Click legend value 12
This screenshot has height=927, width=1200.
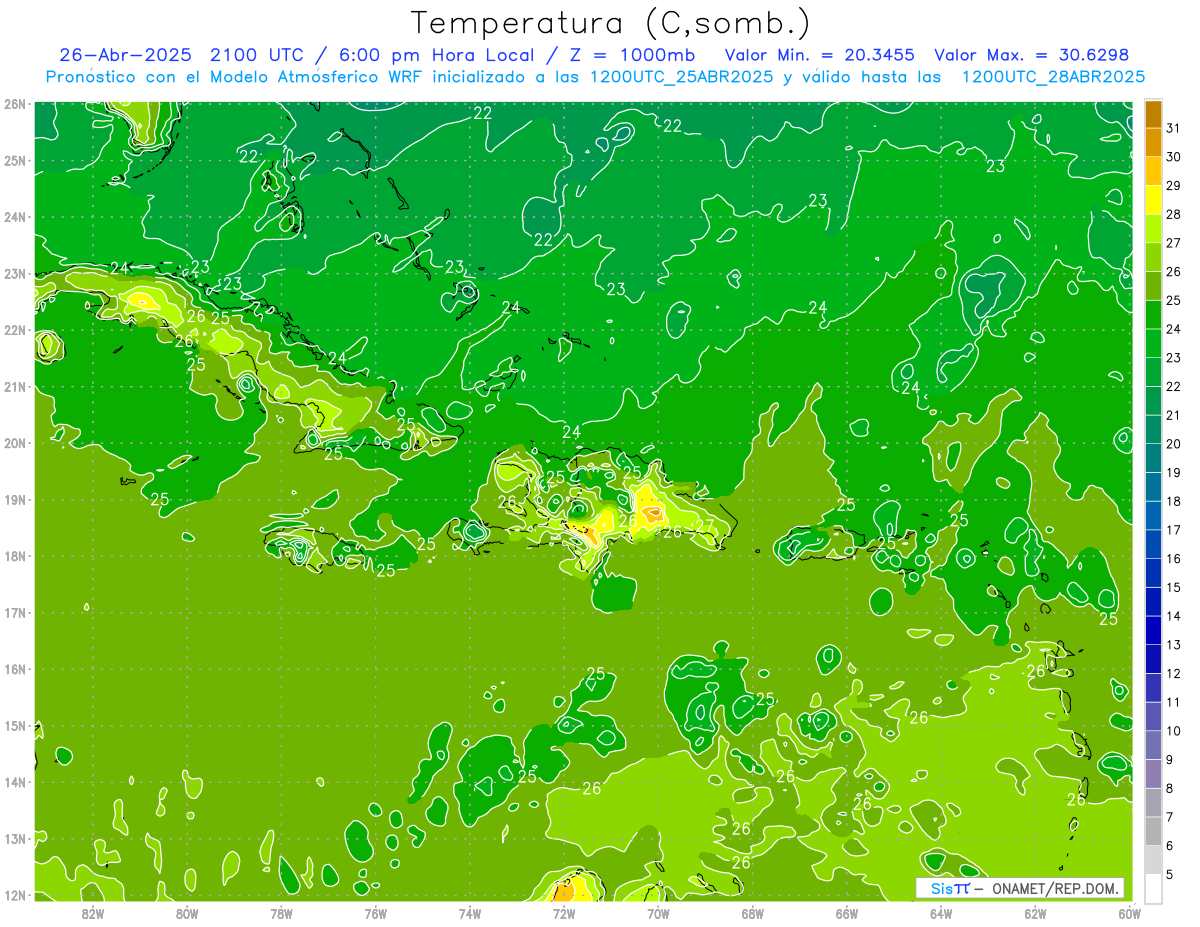pos(1174,673)
